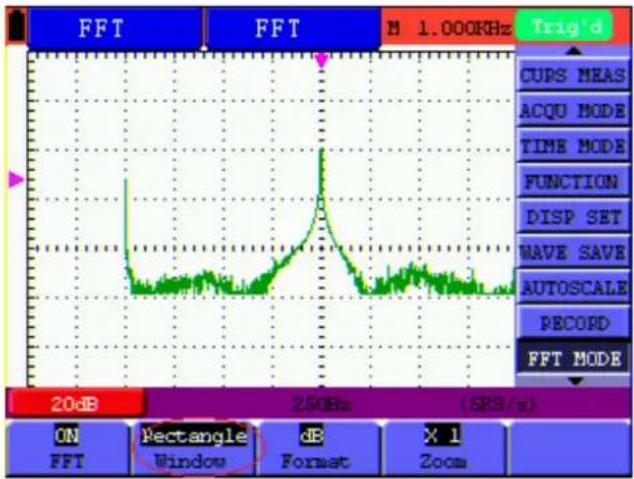Click the Trig'd trigger status indicator
The width and height of the screenshot is (634, 479).
(564, 26)
